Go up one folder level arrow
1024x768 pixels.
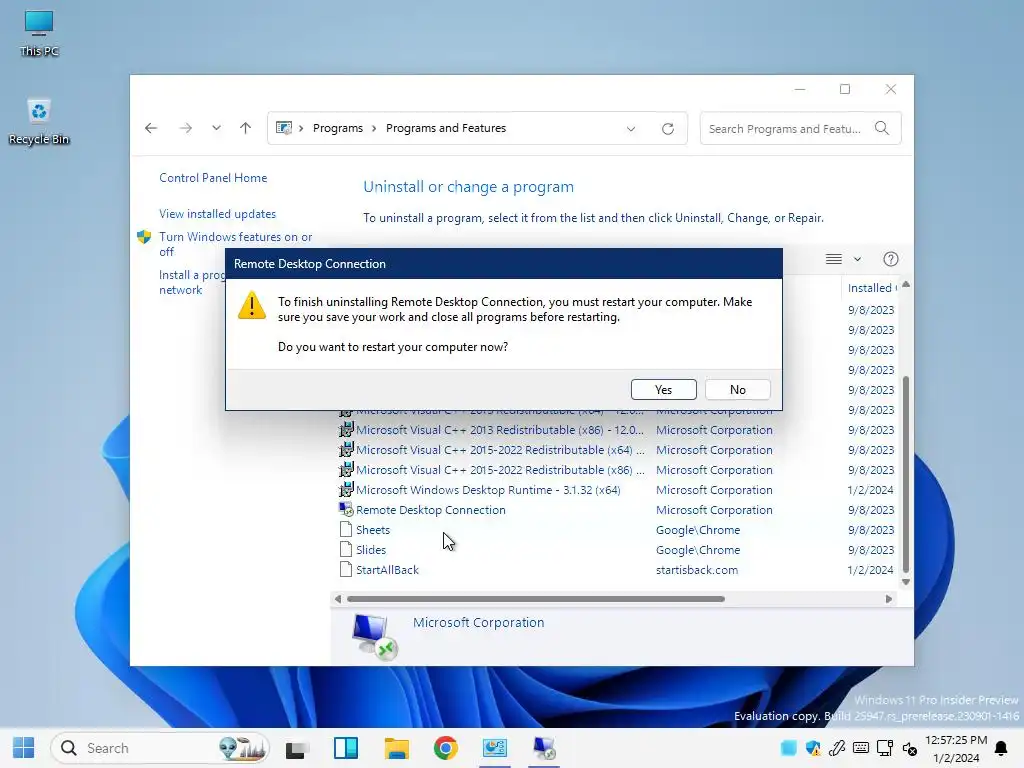[246, 128]
